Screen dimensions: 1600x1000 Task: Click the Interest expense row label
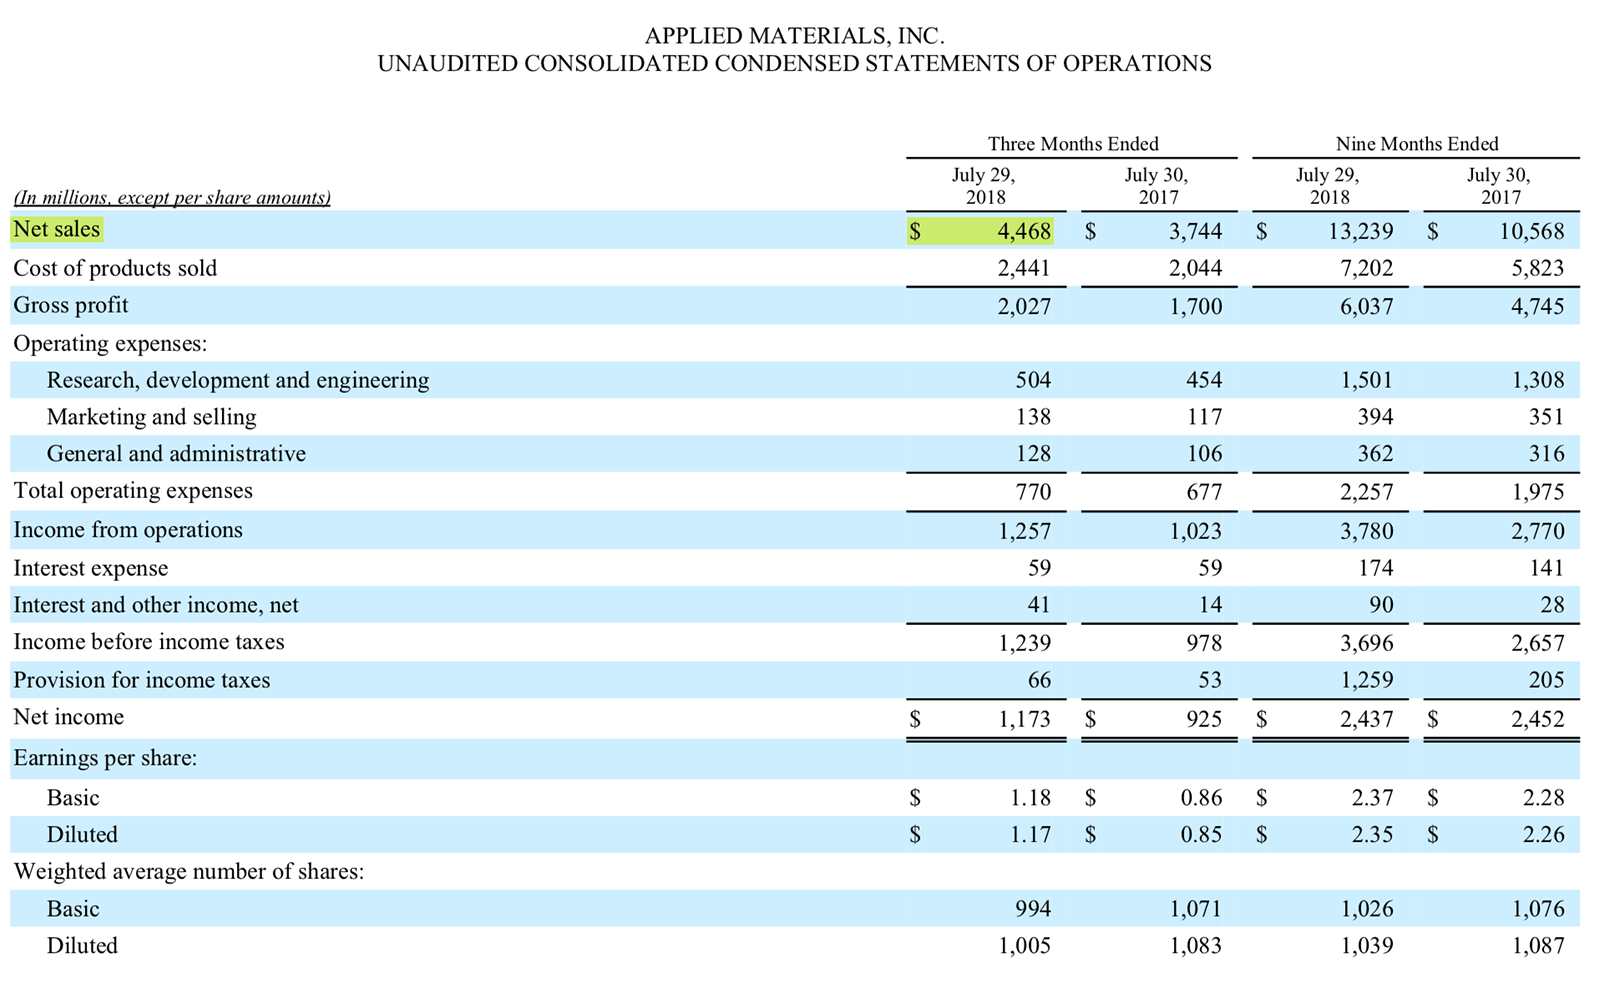pyautogui.click(x=90, y=568)
